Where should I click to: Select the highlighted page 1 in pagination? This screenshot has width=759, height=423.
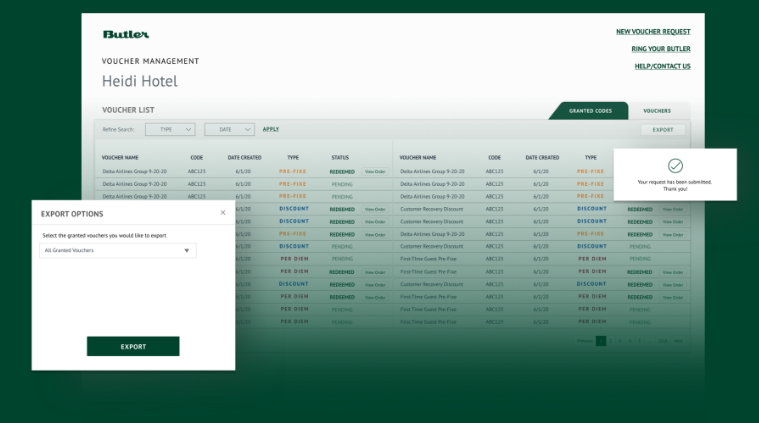tap(601, 341)
